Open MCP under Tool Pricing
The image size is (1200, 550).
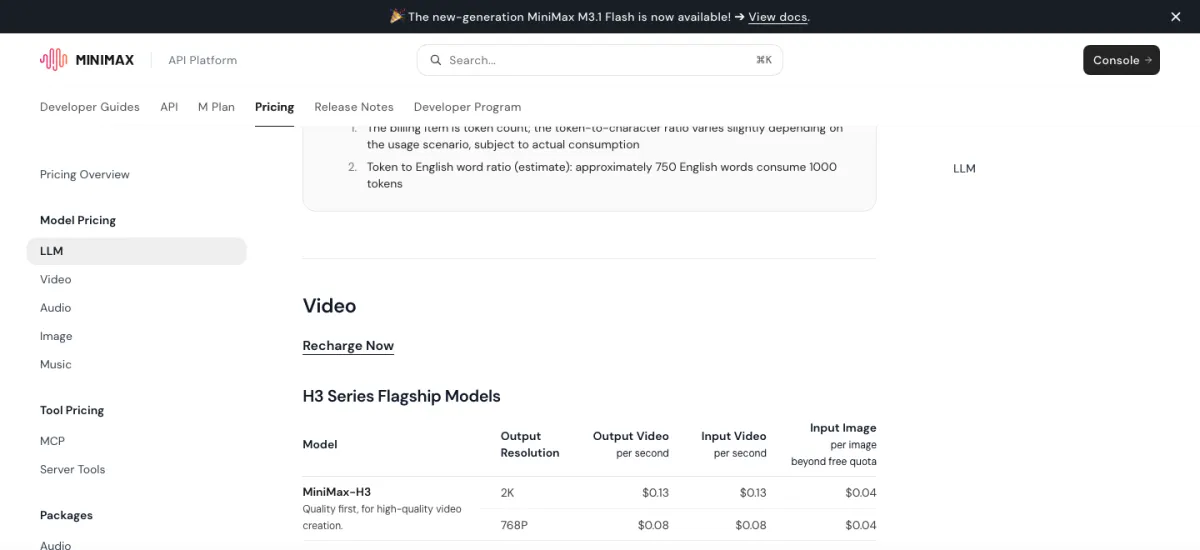[52, 440]
